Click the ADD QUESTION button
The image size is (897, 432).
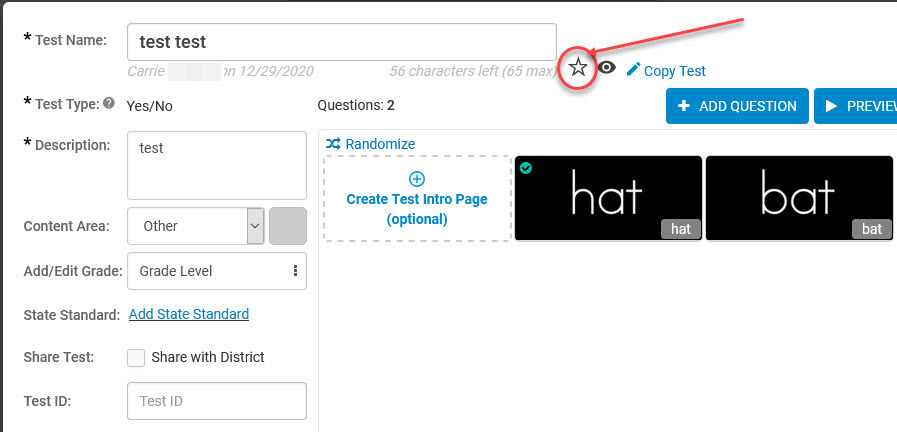click(737, 106)
